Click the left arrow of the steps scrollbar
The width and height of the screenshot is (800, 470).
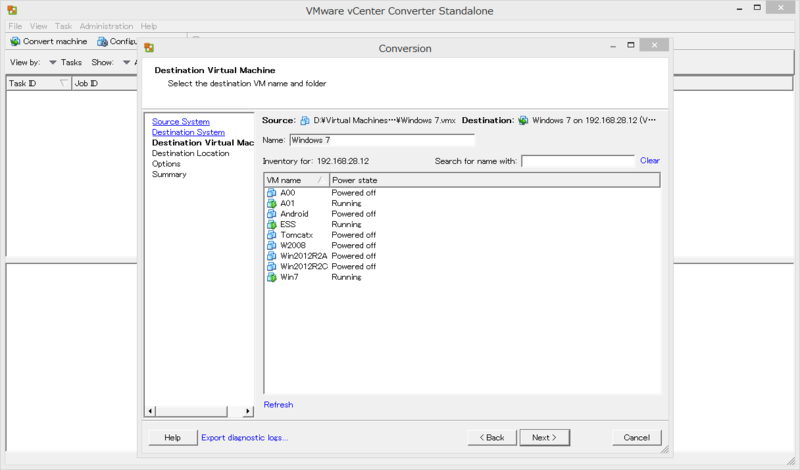[151, 411]
